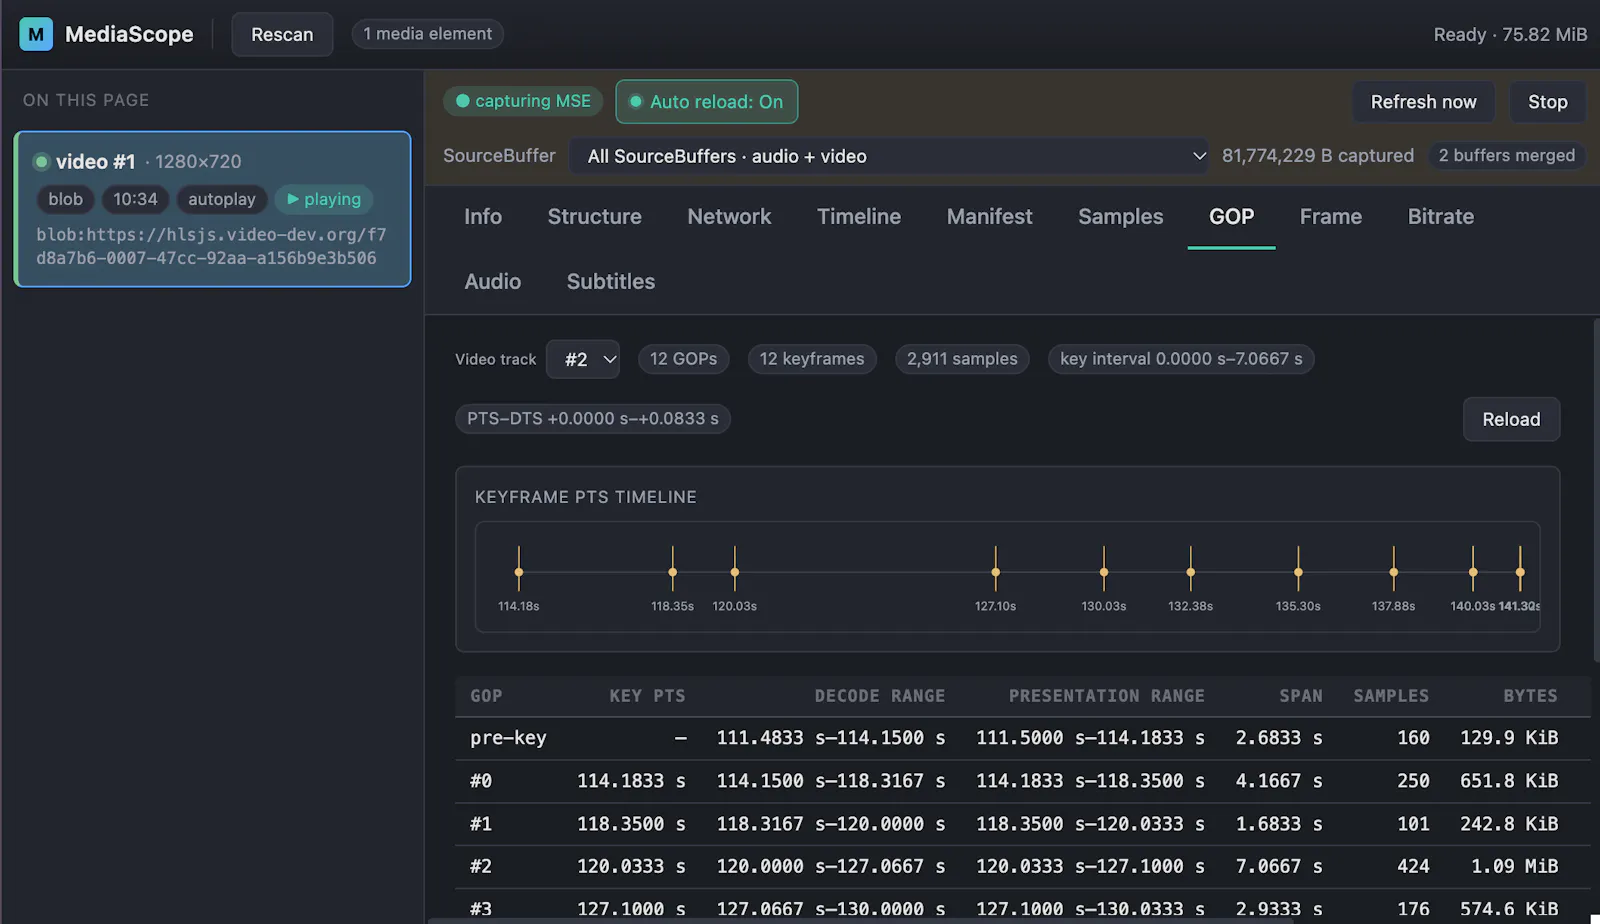
Task: Click the blob URL text
Action: tap(211, 246)
